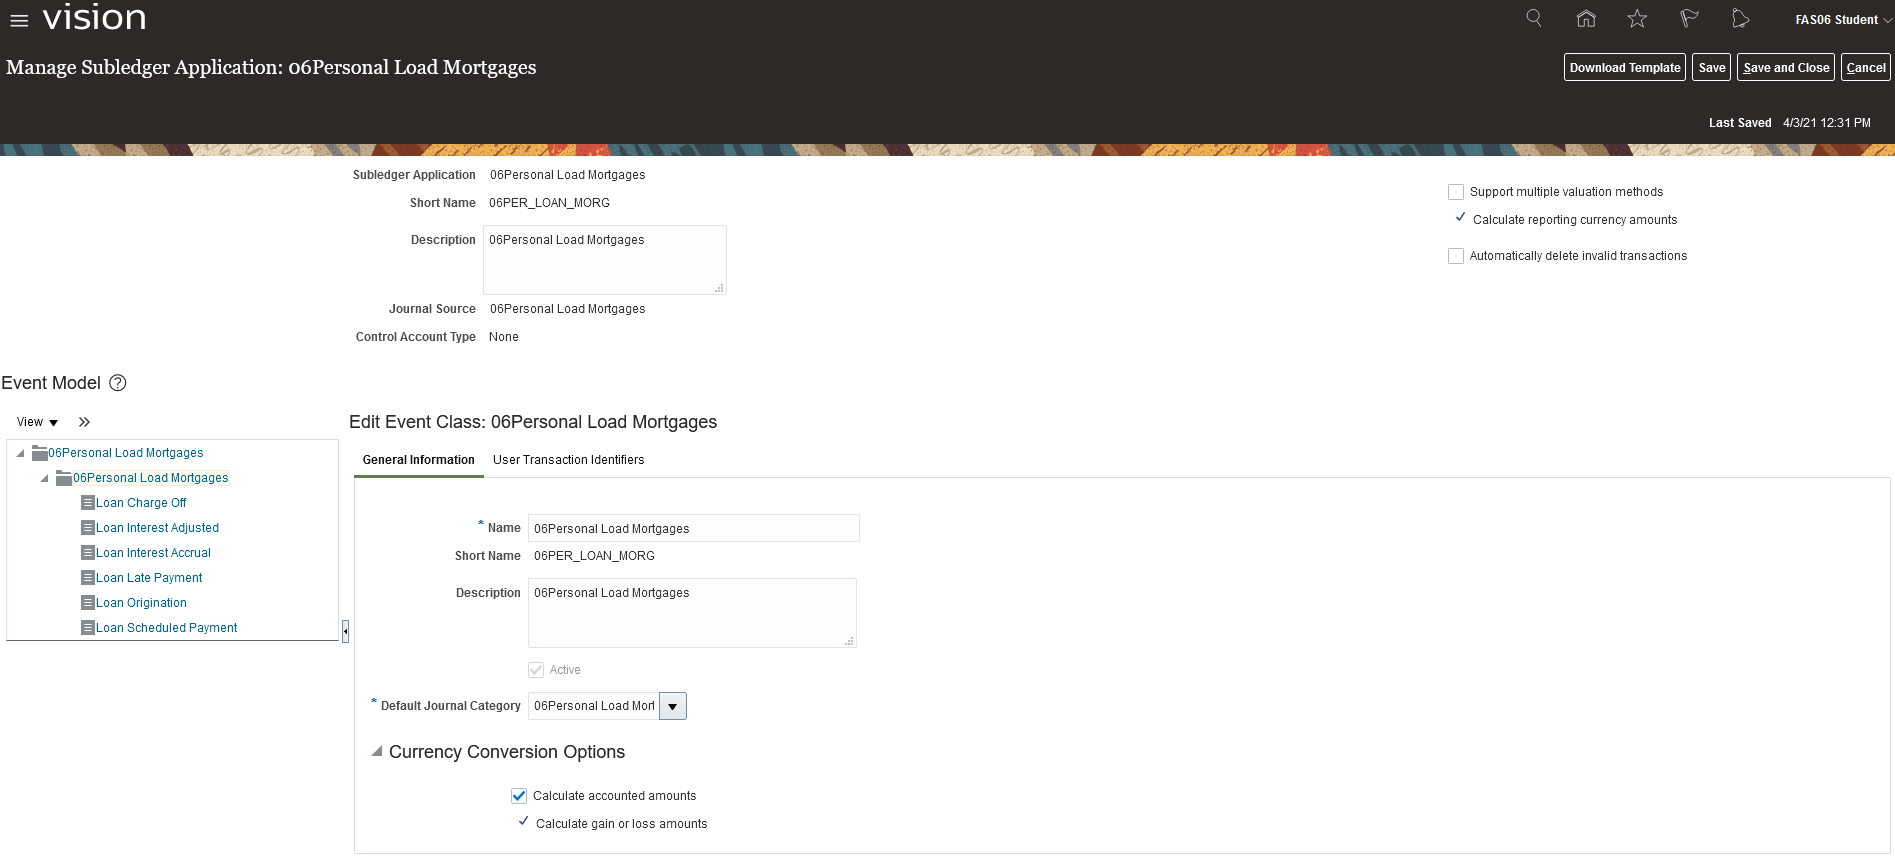
Task: Collapse the event model pane splitter
Action: coord(345,631)
